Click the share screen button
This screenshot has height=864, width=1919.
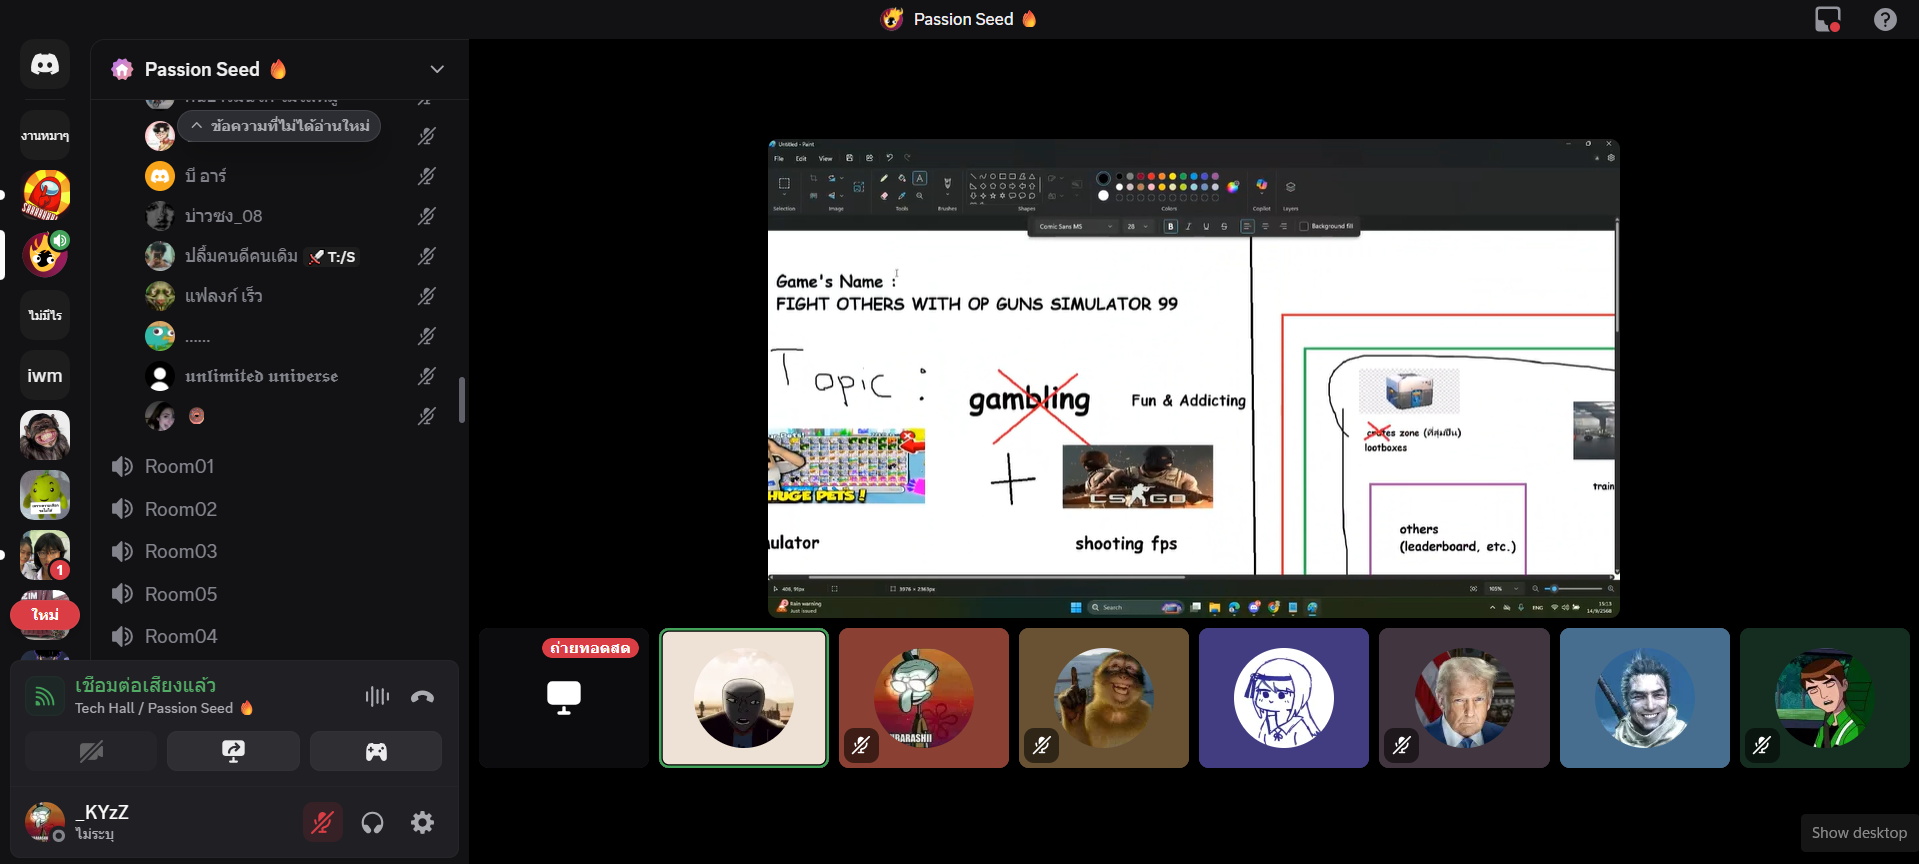coord(233,751)
